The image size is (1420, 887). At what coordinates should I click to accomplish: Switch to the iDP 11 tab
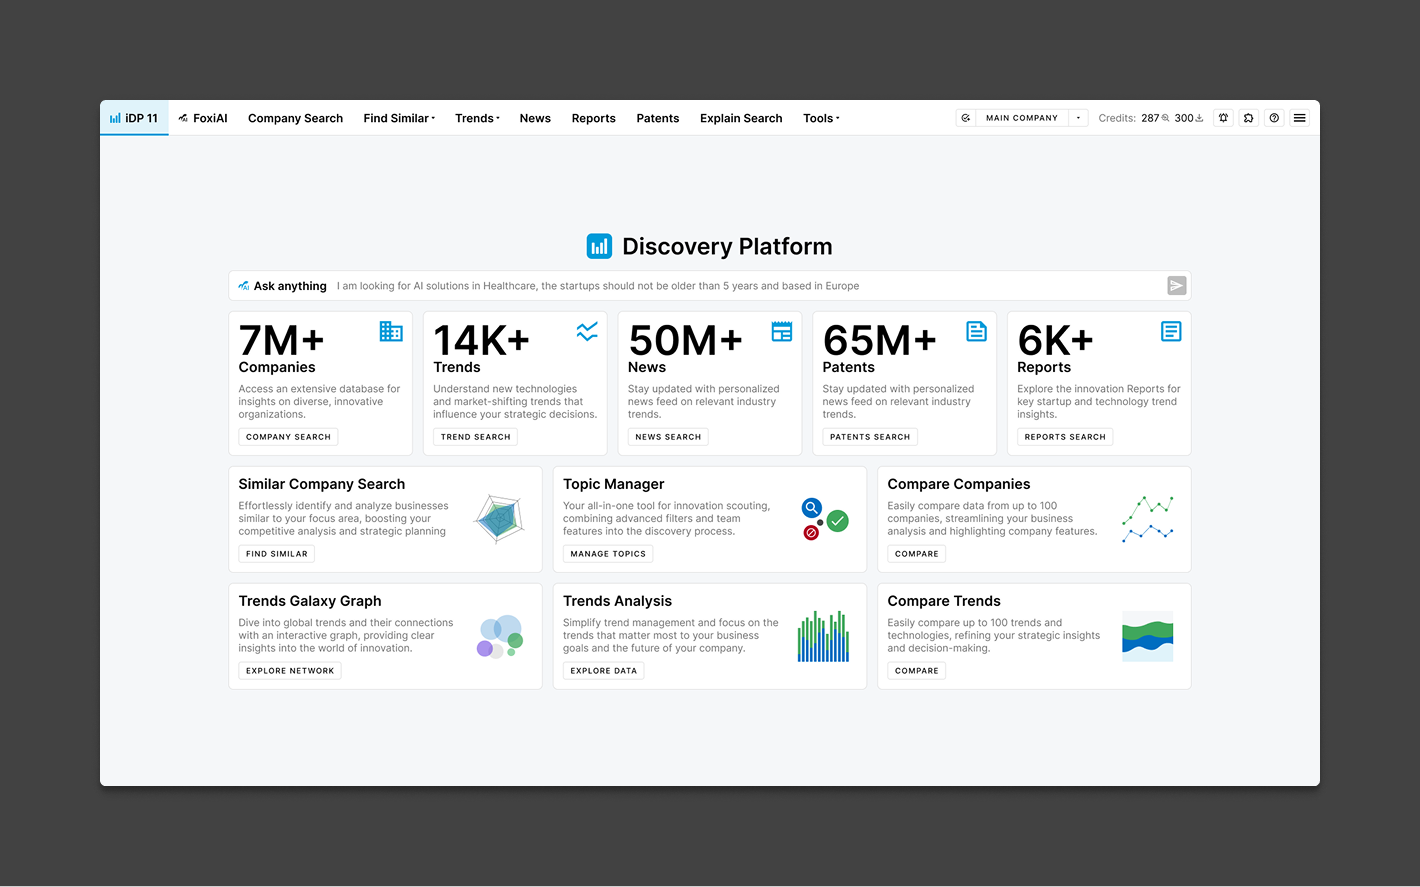tap(134, 117)
